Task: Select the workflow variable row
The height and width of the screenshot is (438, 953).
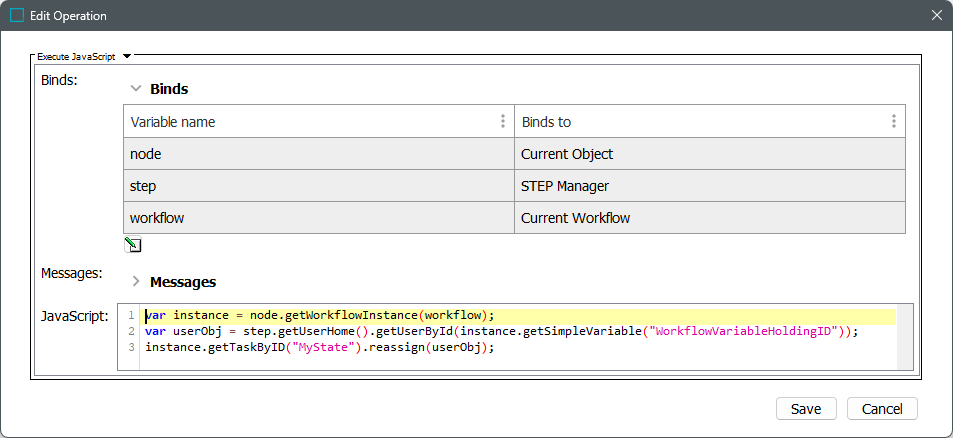Action: click(318, 218)
